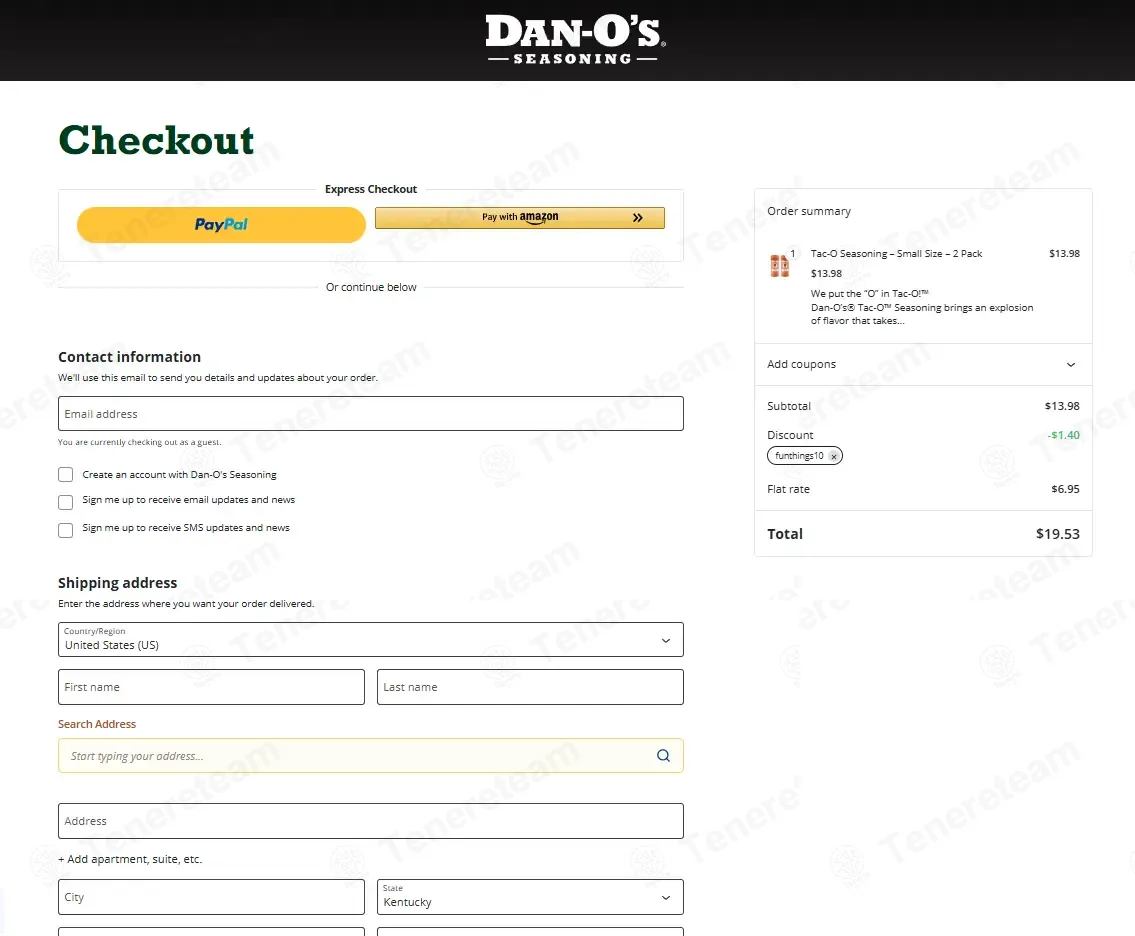
Task: Check Create an account with Dan-O's Seasoning
Action: 66,475
